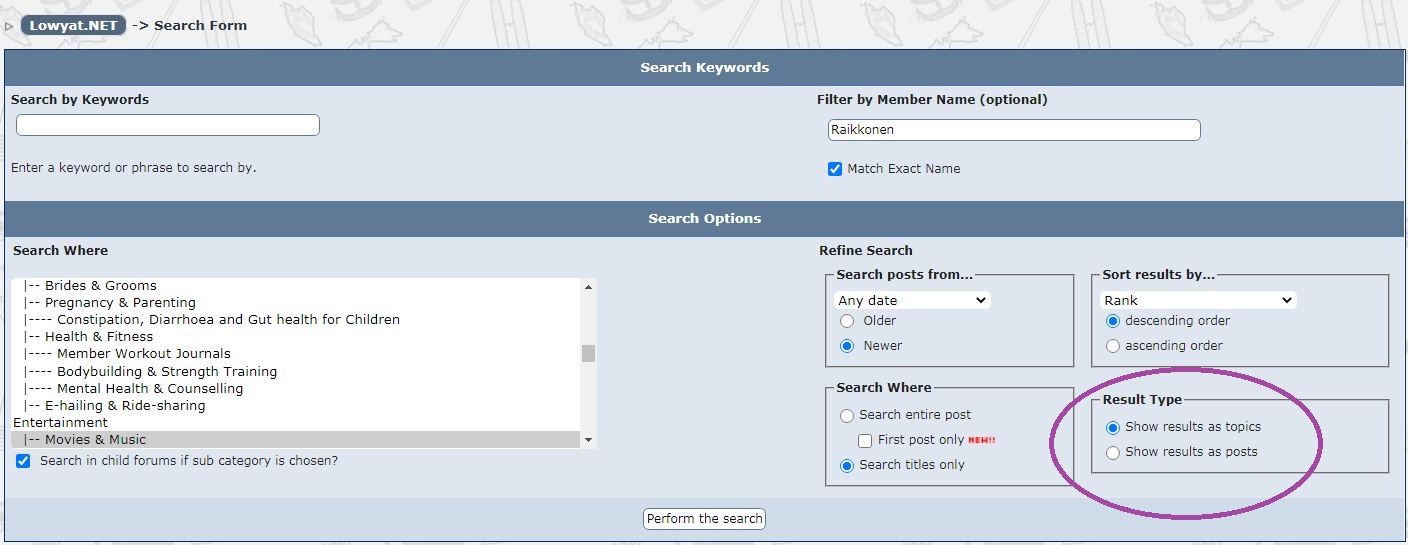Click the Search by Keywords input field
This screenshot has width=1408, height=545.
pos(168,125)
